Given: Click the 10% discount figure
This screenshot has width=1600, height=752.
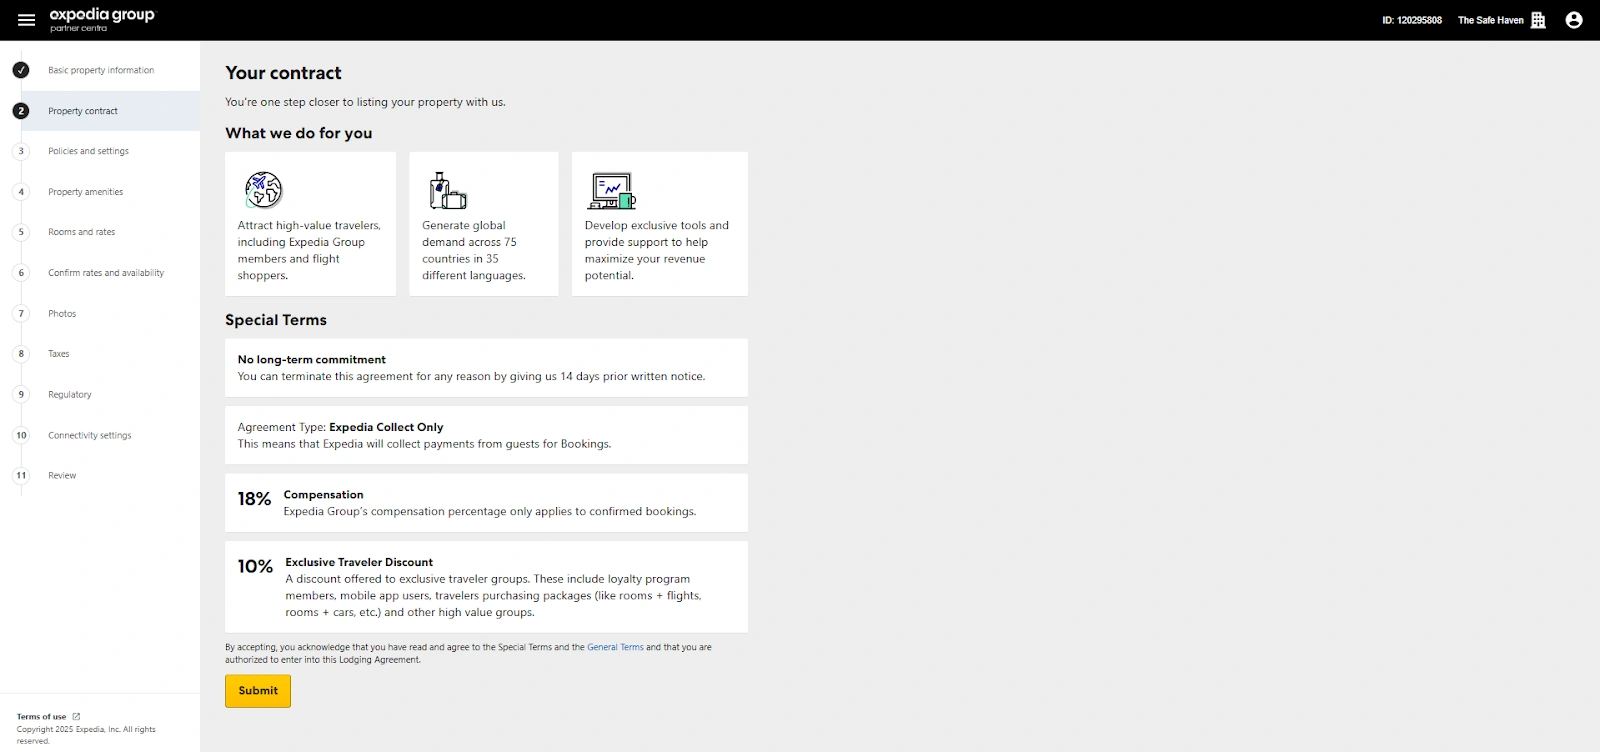Looking at the screenshot, I should (255, 567).
